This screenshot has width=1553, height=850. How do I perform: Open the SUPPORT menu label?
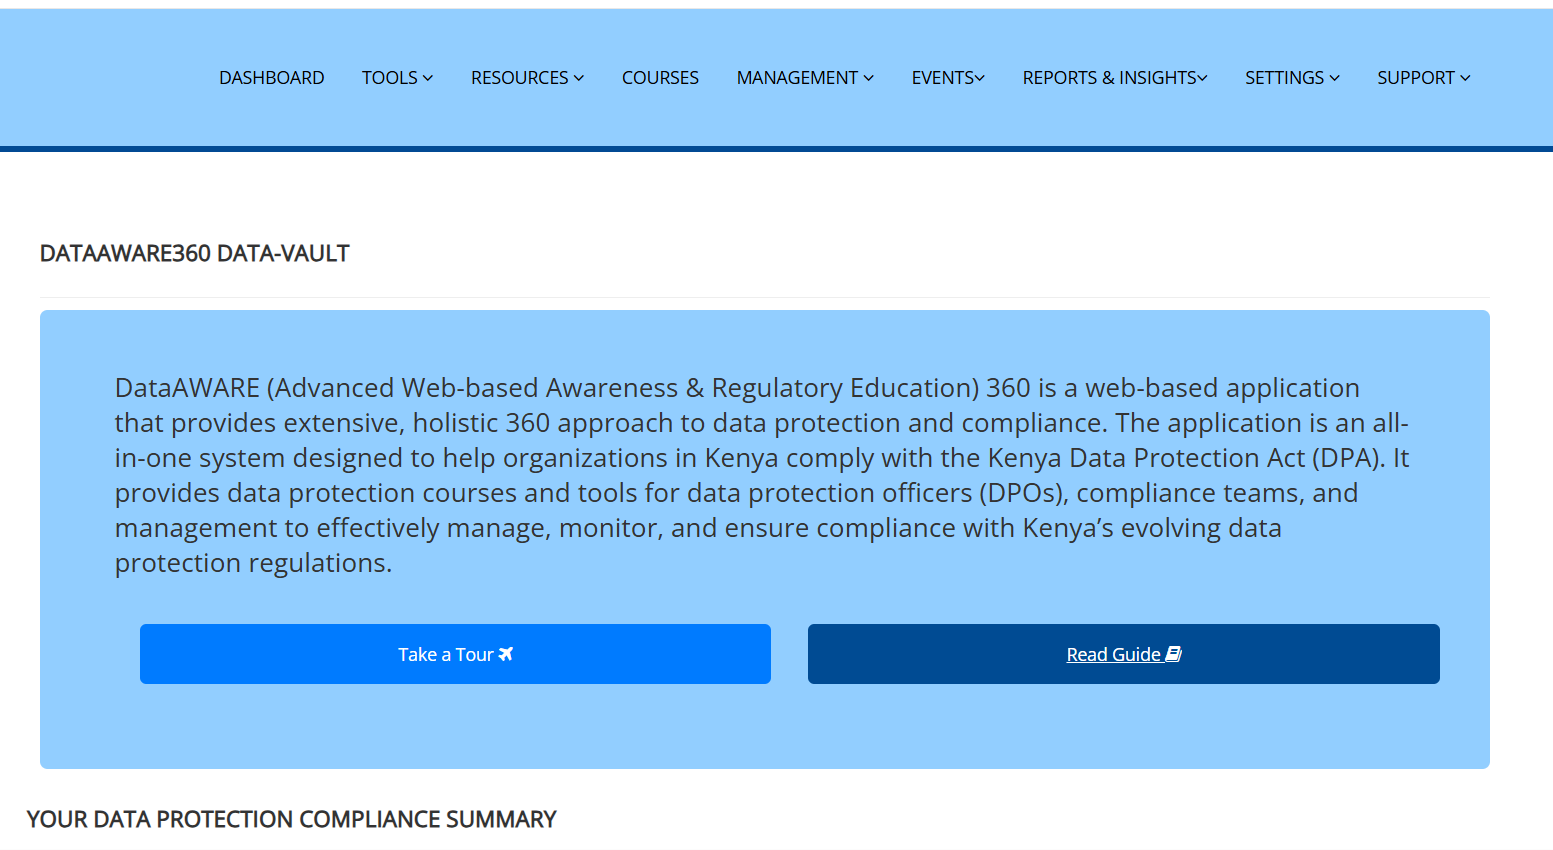tap(1415, 78)
